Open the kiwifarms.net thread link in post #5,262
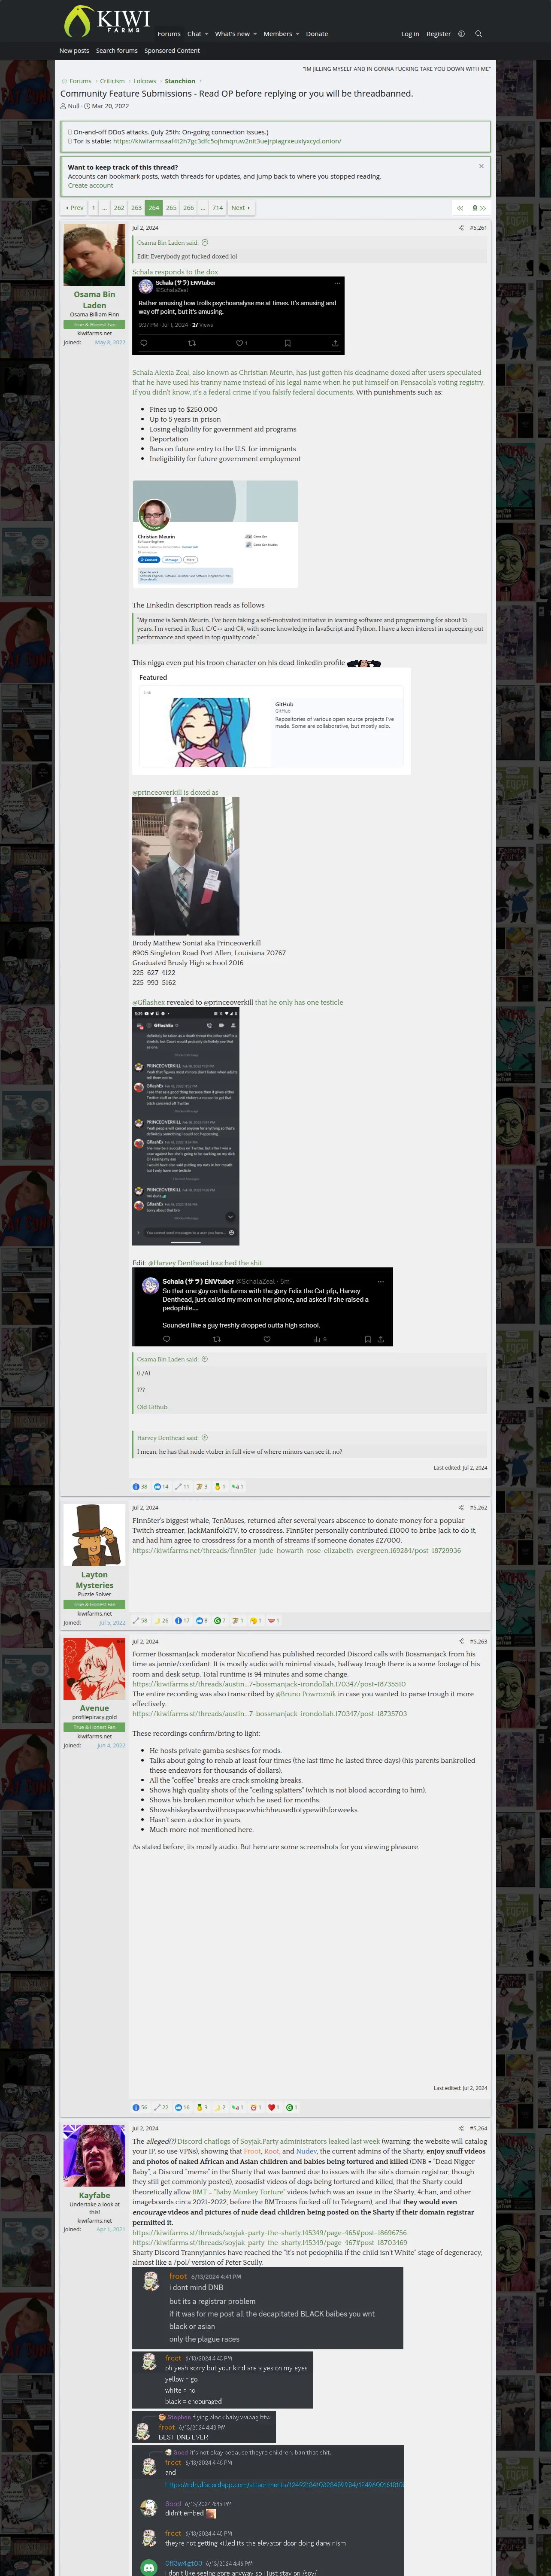Image resolution: width=551 pixels, height=2576 pixels. coord(296,1551)
